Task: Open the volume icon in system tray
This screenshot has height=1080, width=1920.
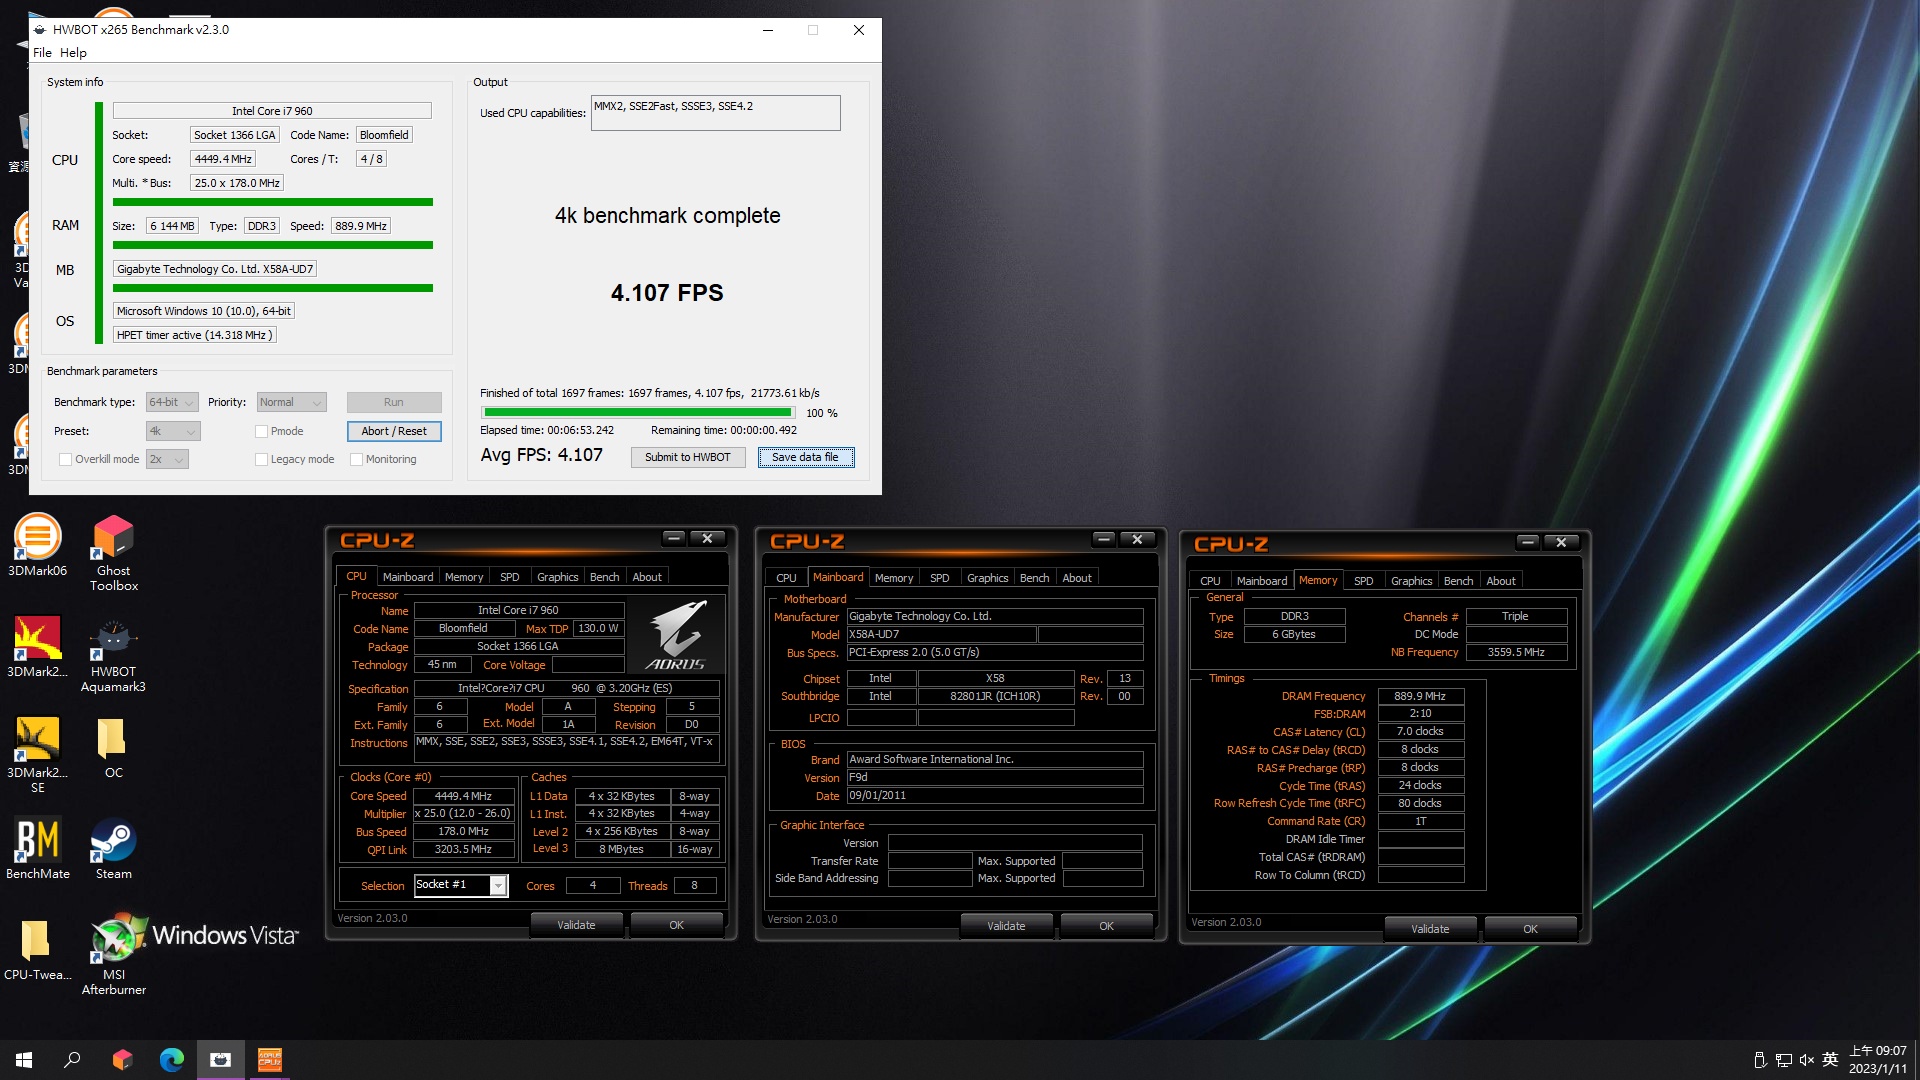Action: pos(1806,1060)
